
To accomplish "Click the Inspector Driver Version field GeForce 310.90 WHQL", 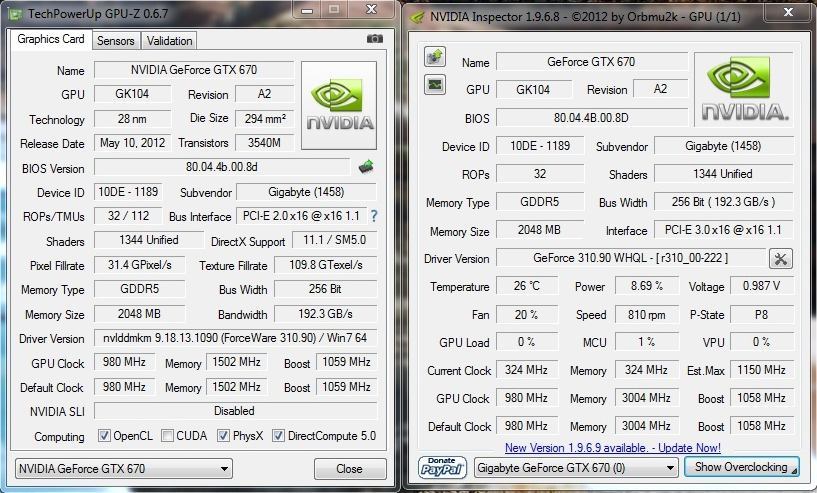I will coord(630,258).
